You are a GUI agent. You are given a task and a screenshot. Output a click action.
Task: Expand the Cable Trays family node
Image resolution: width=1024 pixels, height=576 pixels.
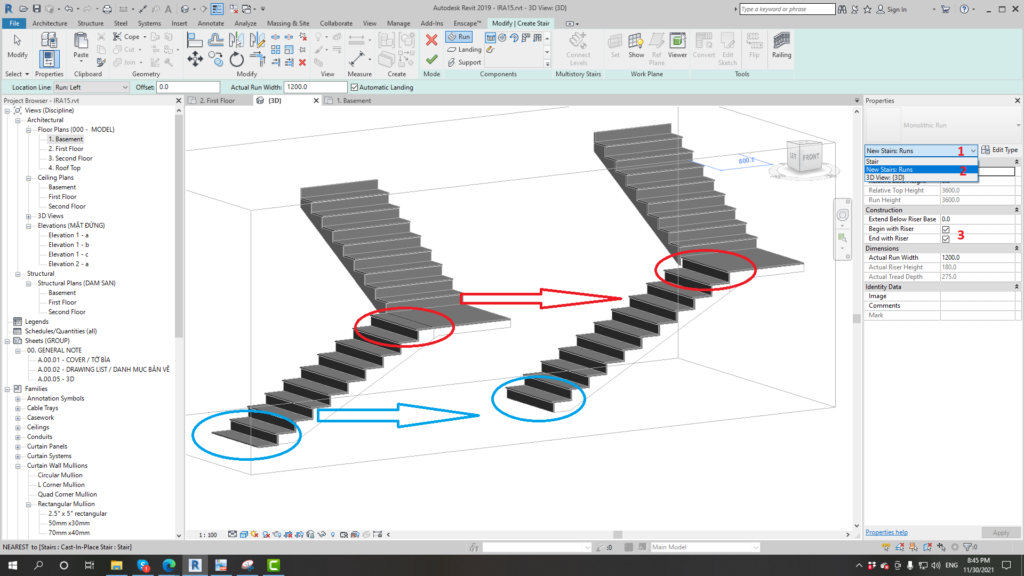tap(18, 408)
